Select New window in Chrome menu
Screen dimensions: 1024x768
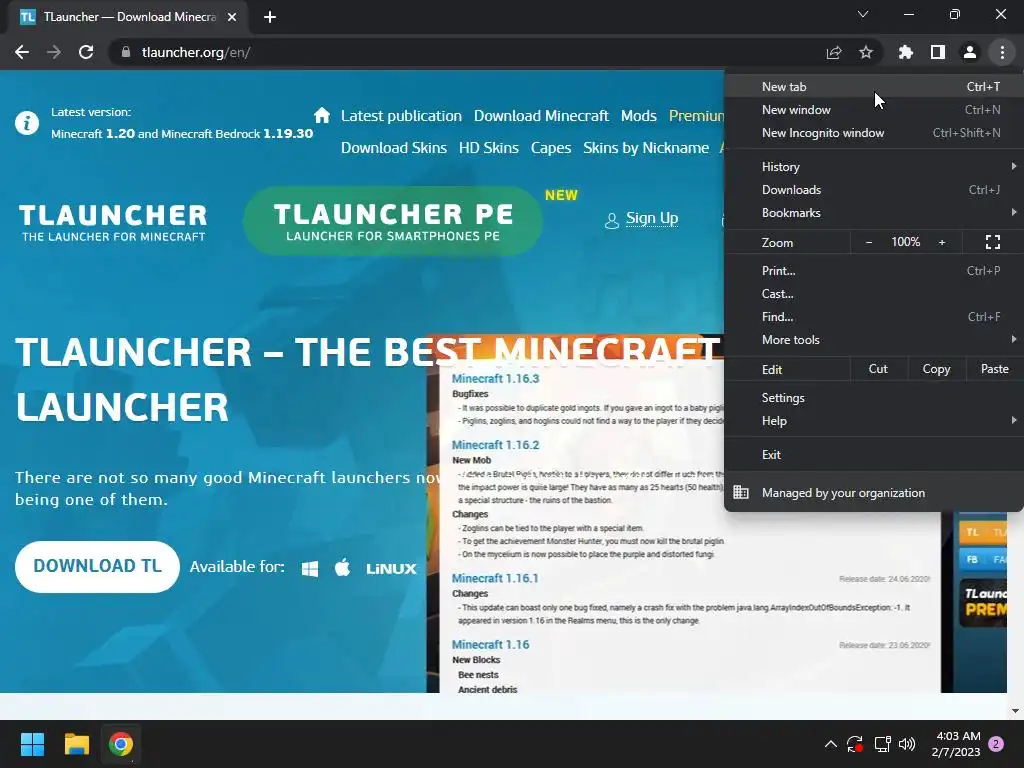point(874,110)
